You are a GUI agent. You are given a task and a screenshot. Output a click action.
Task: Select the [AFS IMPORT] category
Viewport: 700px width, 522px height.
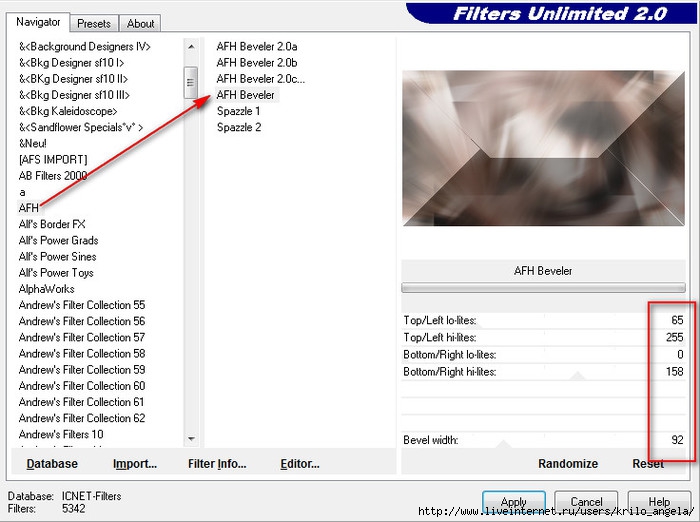53,159
